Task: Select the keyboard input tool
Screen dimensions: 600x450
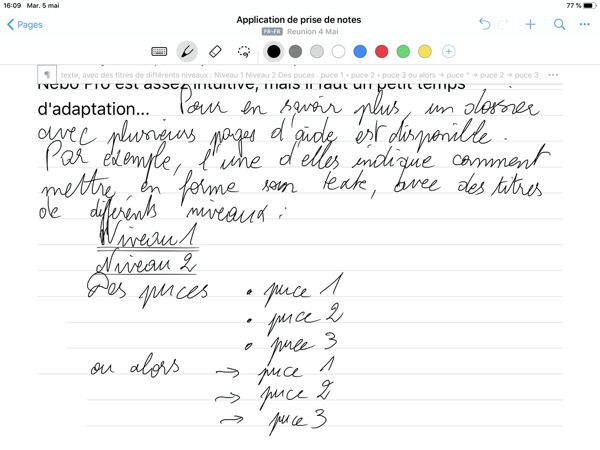Action: 159,51
